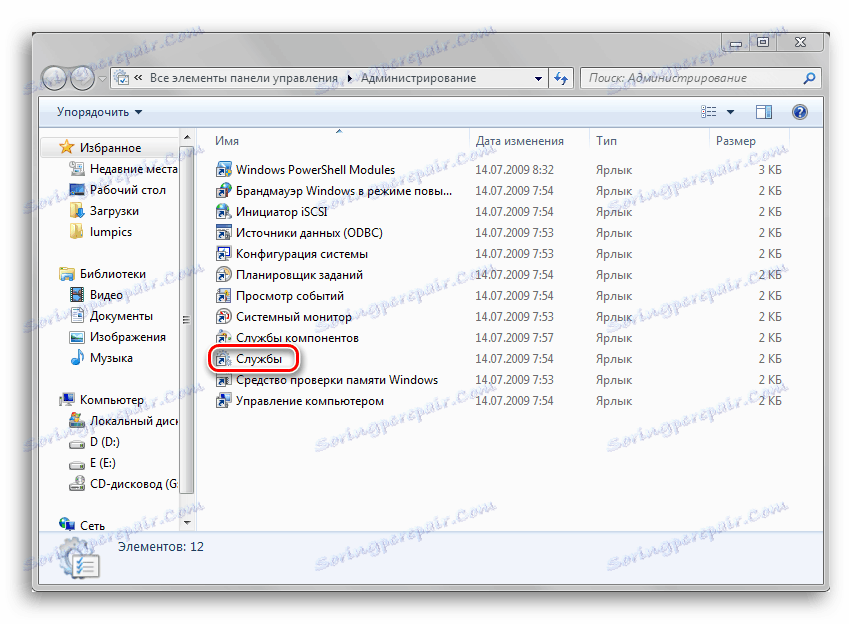
Task: Click the Музыка note icon
Action: tap(77, 358)
